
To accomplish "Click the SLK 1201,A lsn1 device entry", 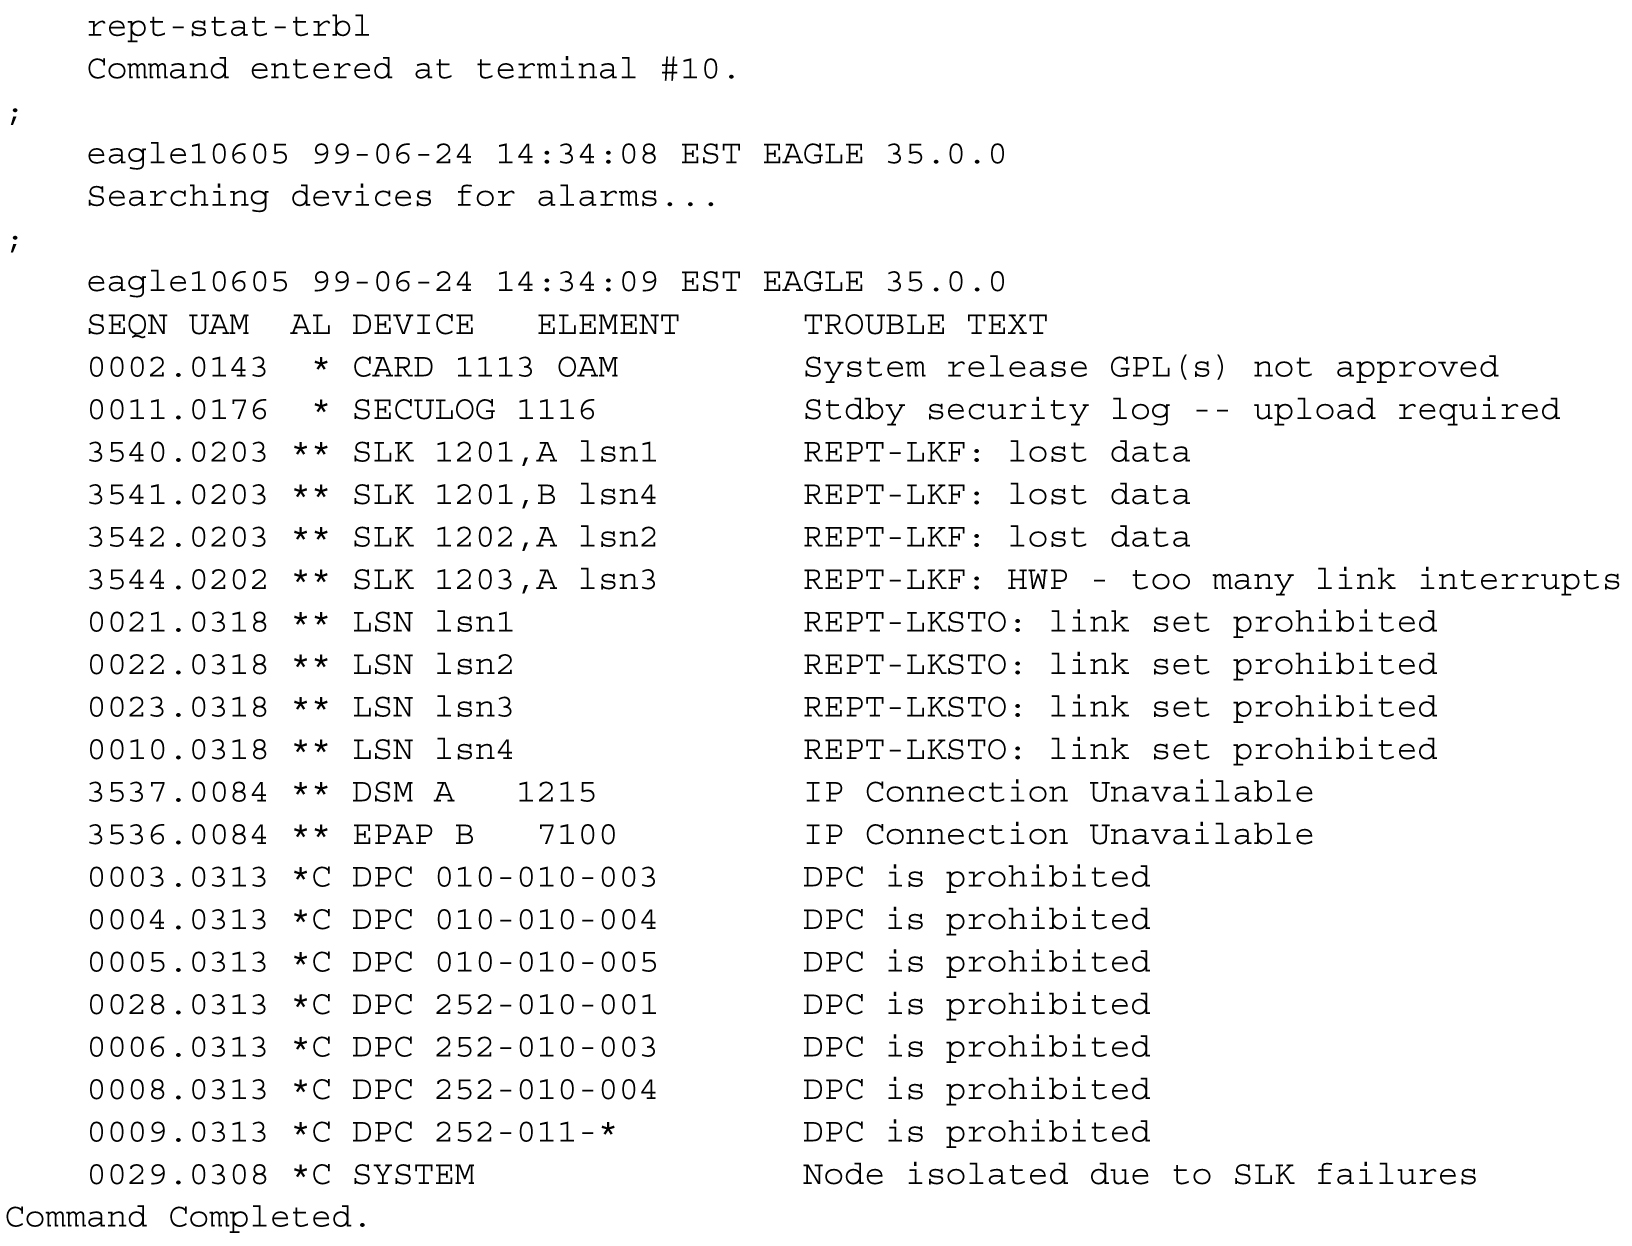I will tap(504, 453).
